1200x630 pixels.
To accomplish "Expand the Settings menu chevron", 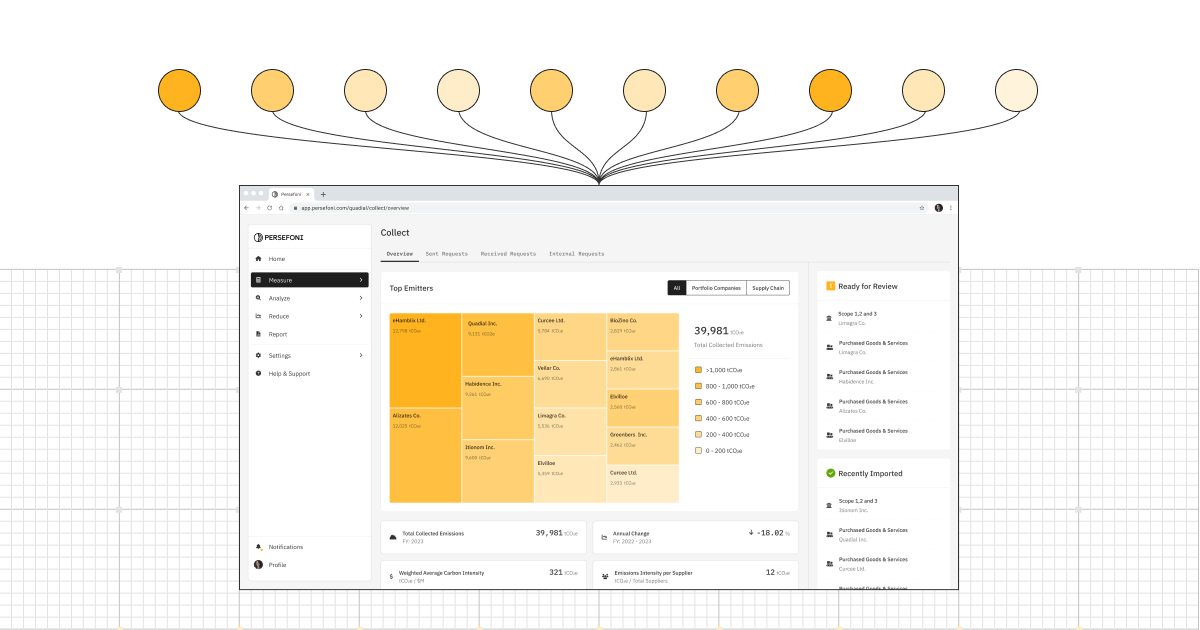I will [x=361, y=355].
